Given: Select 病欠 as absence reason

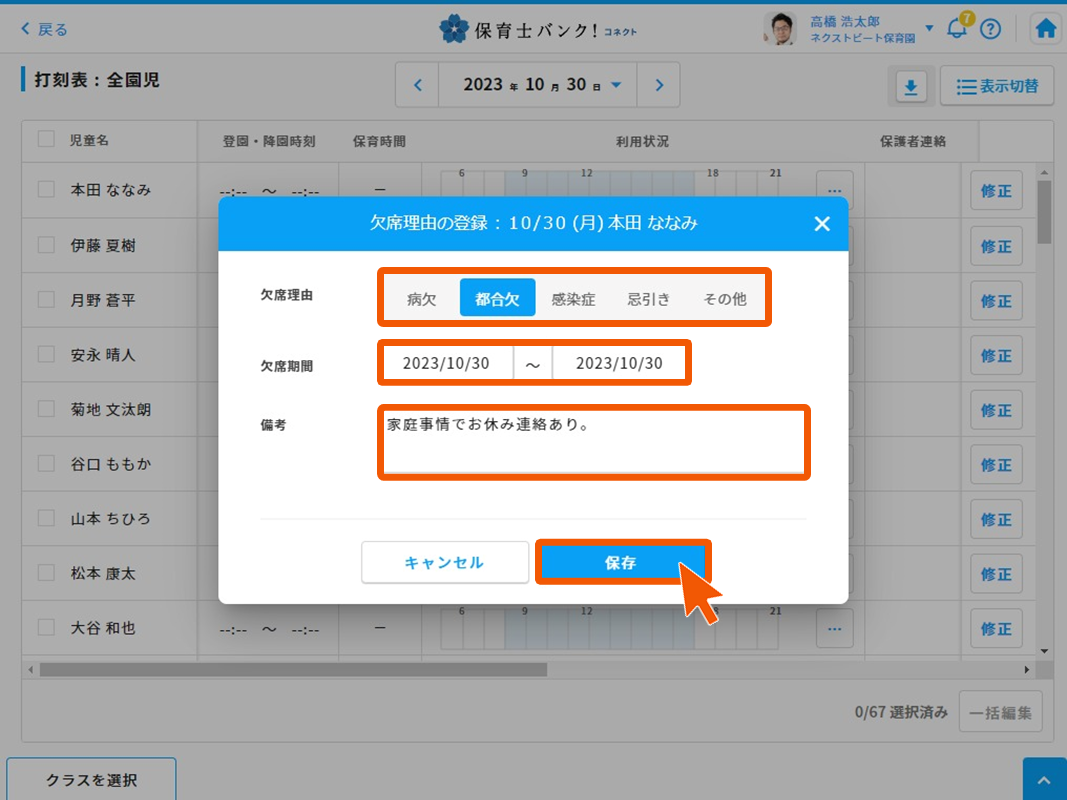Looking at the screenshot, I should tap(422, 298).
